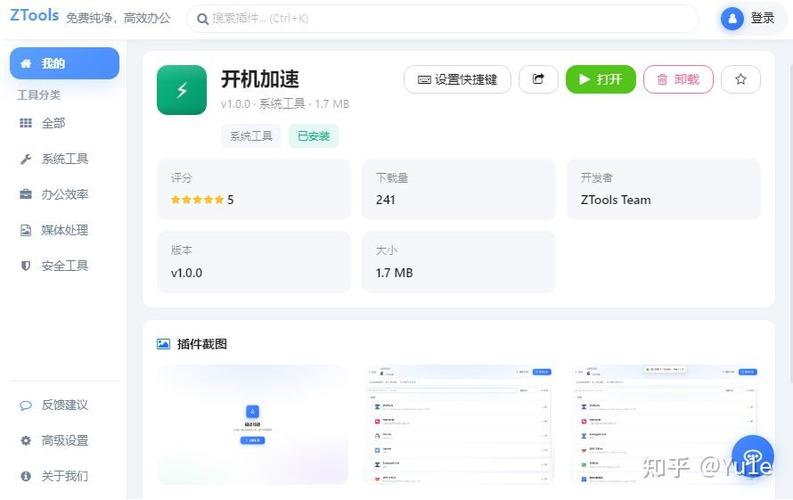The width and height of the screenshot is (793, 500).
Task: Click the 已安装 status badge
Action: point(314,136)
